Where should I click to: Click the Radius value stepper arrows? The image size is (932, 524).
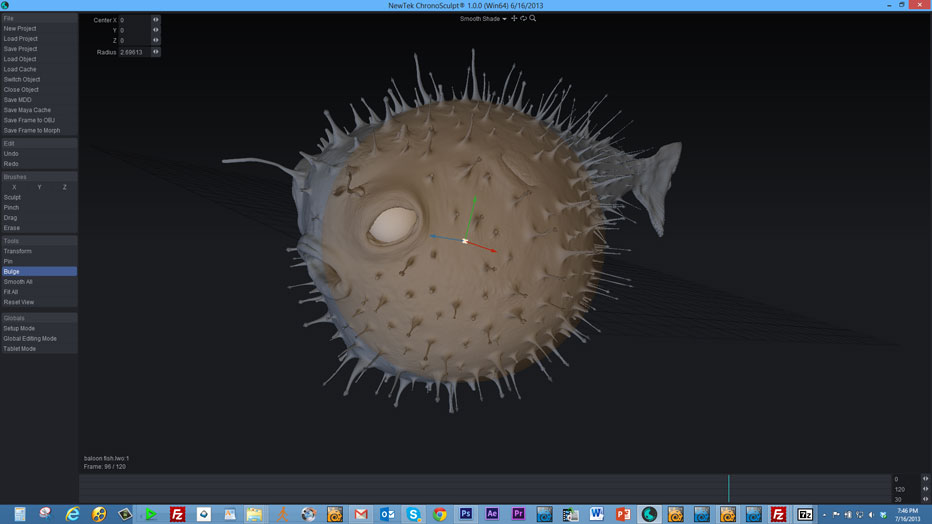156,52
